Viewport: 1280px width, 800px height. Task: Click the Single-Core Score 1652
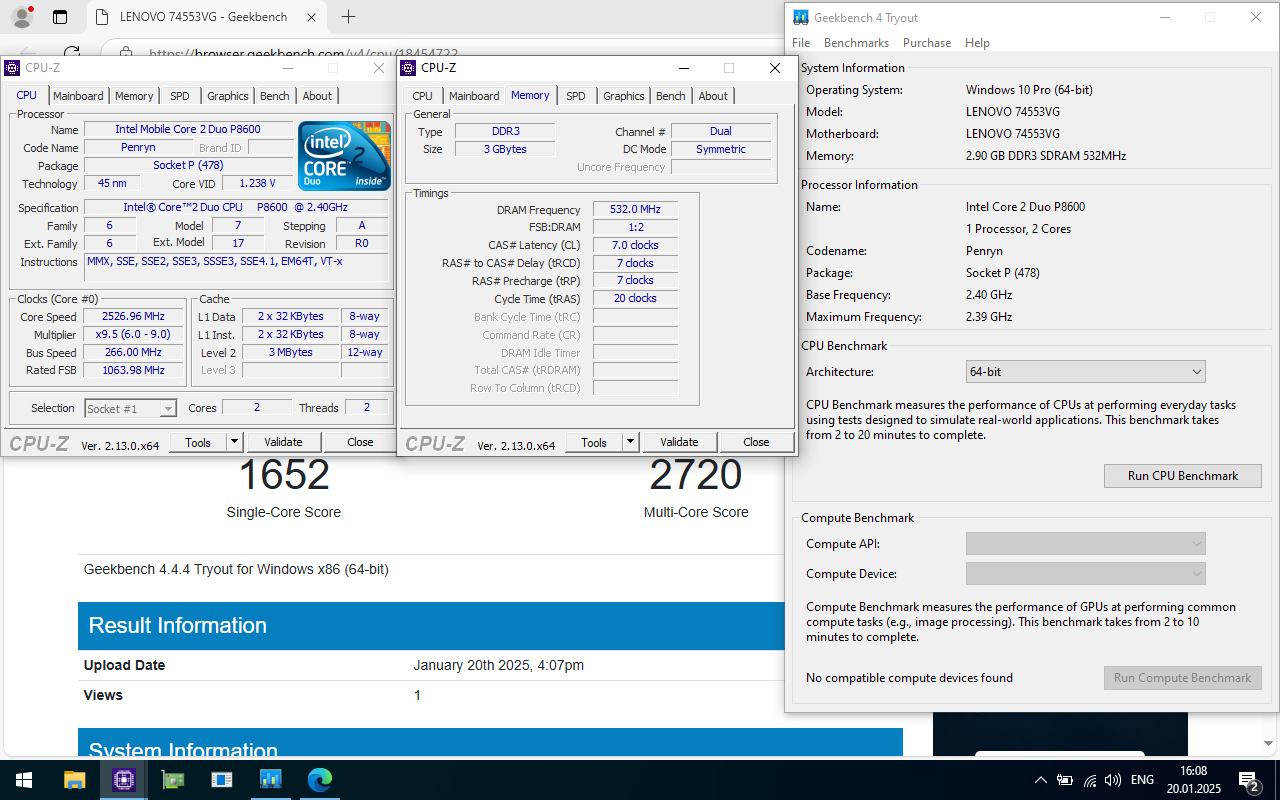284,474
